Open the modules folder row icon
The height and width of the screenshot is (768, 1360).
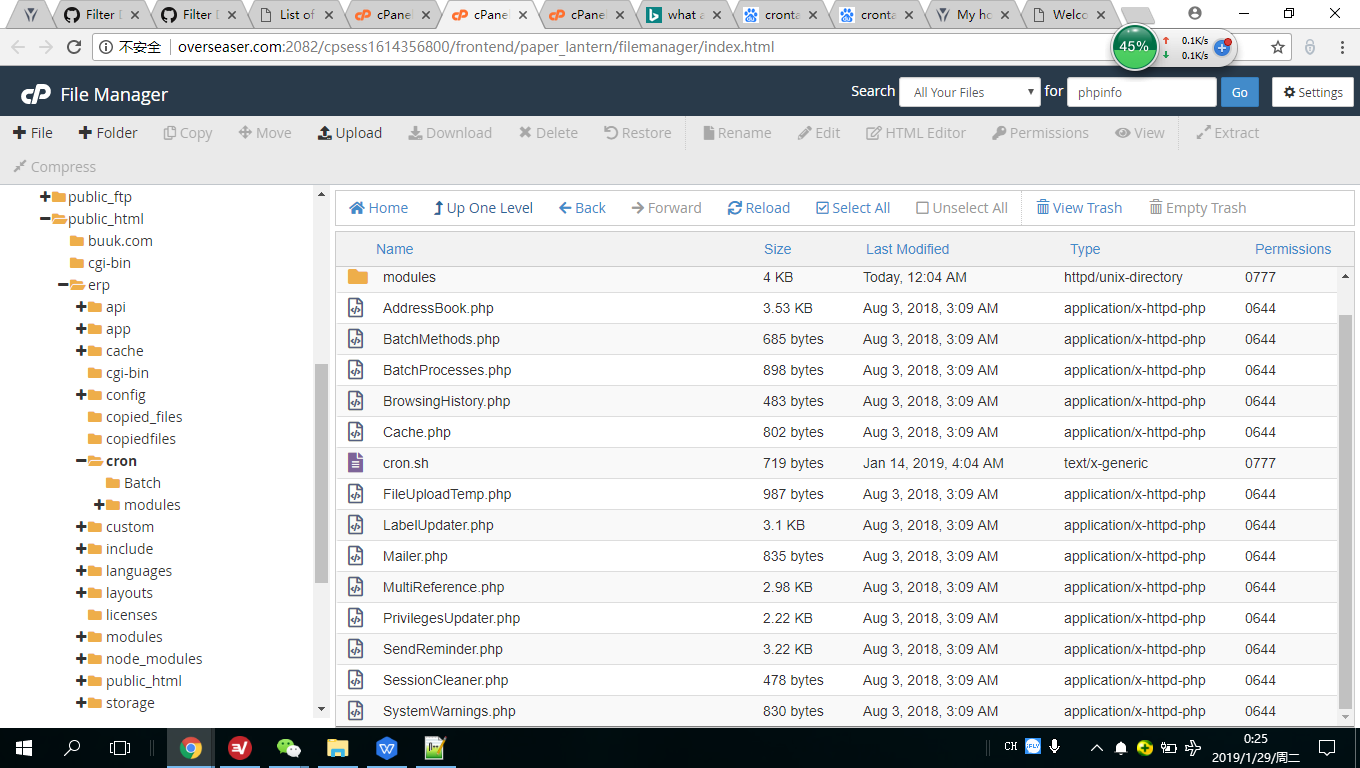click(358, 277)
